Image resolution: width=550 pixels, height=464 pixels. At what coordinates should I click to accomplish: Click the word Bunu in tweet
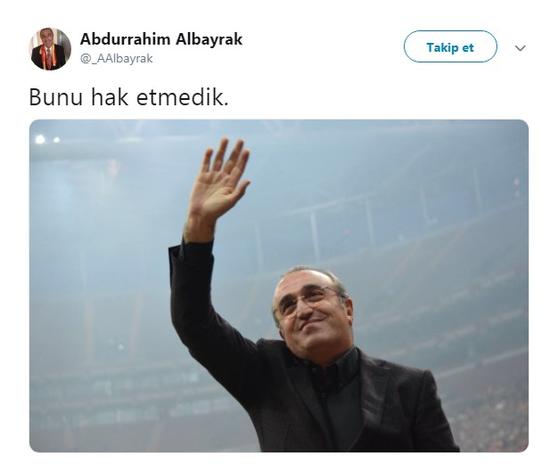[55, 97]
